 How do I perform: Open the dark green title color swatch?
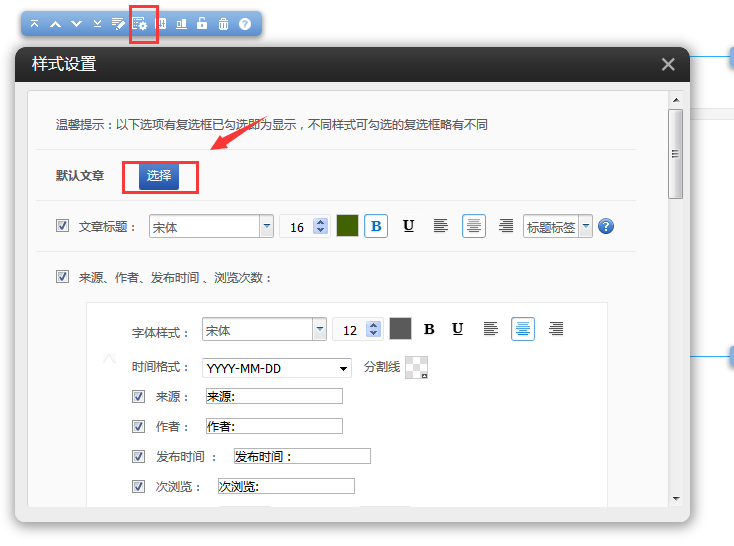click(347, 226)
